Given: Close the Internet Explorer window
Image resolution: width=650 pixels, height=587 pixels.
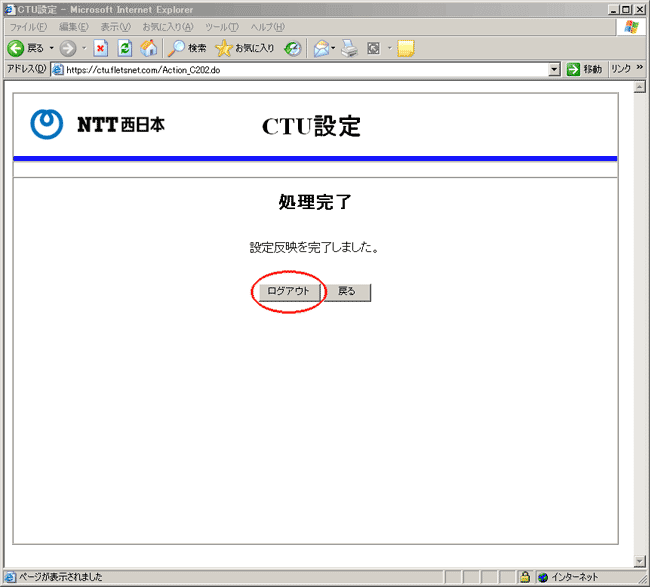Looking at the screenshot, I should 640,9.
